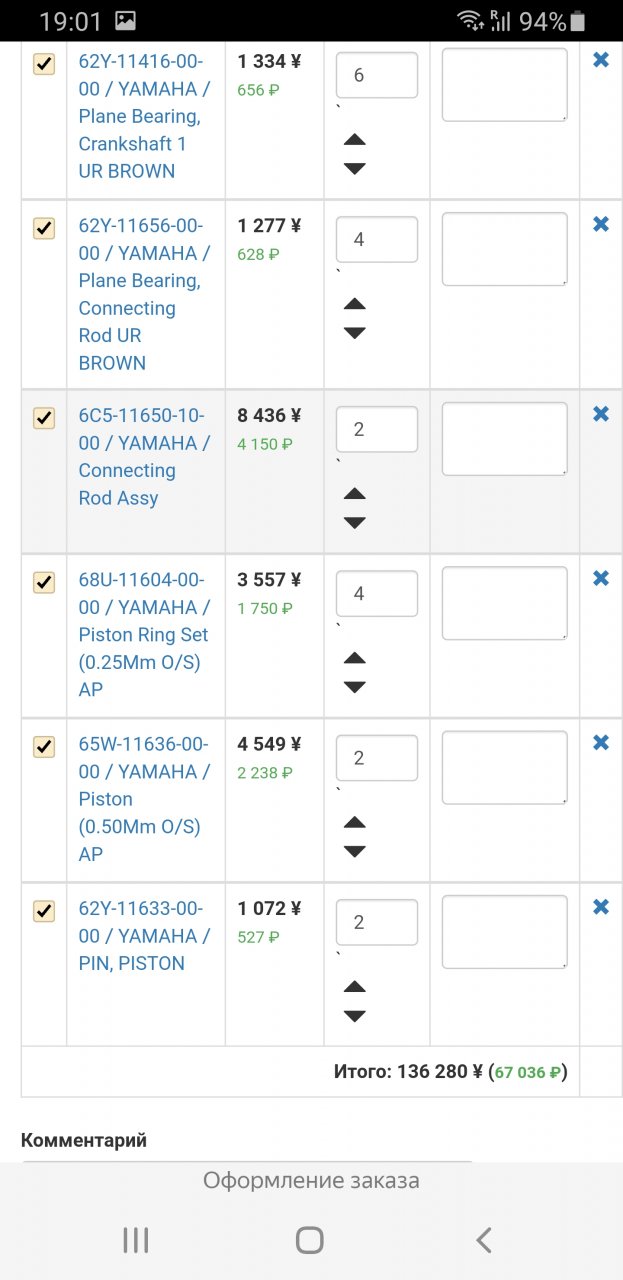Delete Connecting Rod Assy from cart

[x=601, y=414]
